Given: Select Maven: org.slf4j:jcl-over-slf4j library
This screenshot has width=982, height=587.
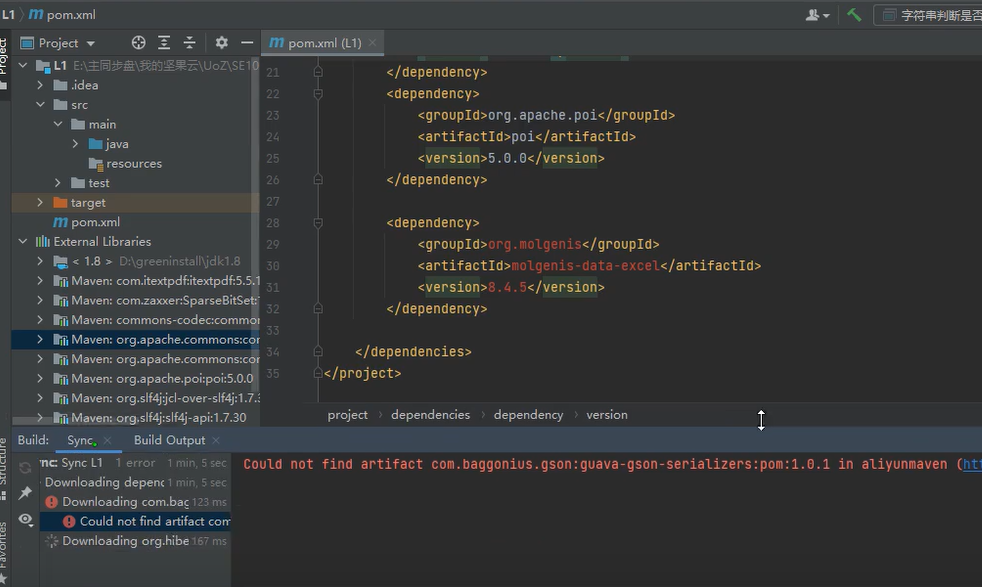Looking at the screenshot, I should (x=157, y=398).
